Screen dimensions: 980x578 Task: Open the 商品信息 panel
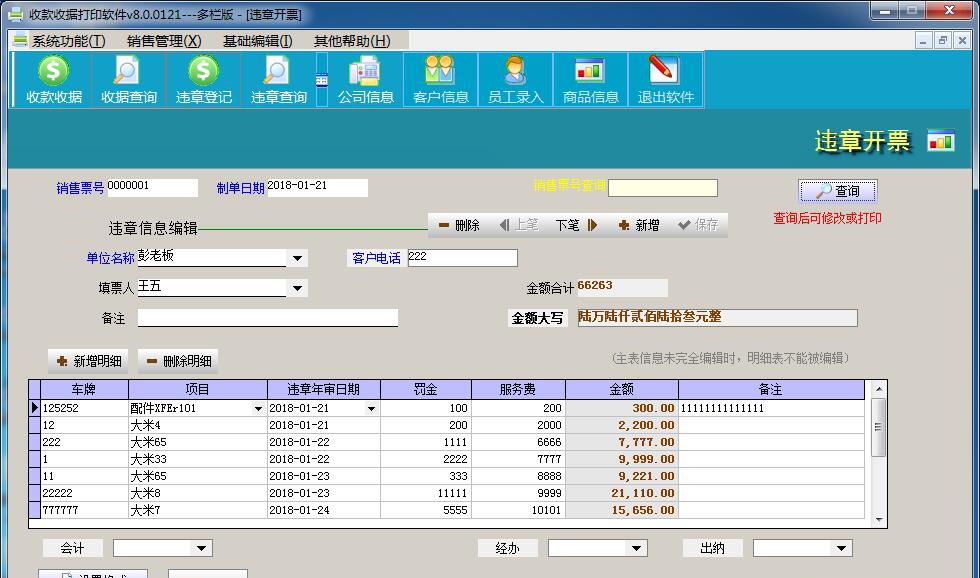click(590, 79)
